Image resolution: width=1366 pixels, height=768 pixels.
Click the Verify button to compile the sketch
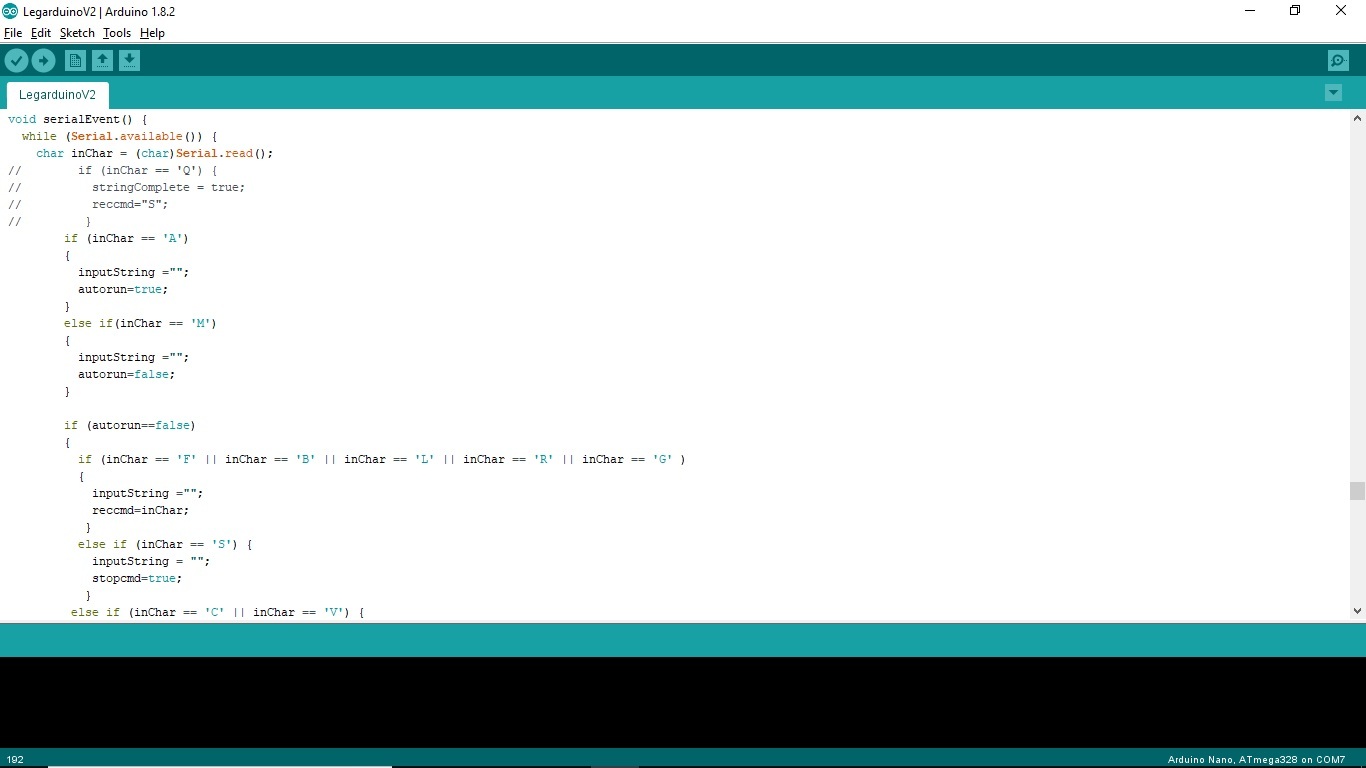click(16, 60)
